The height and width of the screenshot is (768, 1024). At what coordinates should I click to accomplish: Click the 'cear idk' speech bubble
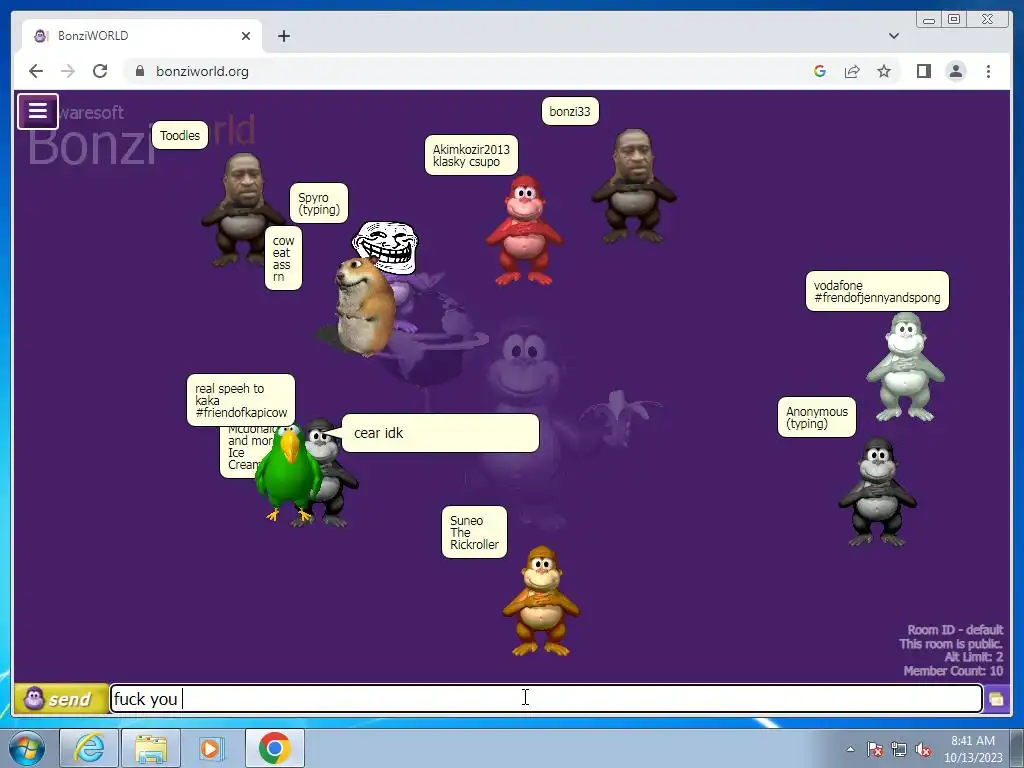click(x=440, y=433)
